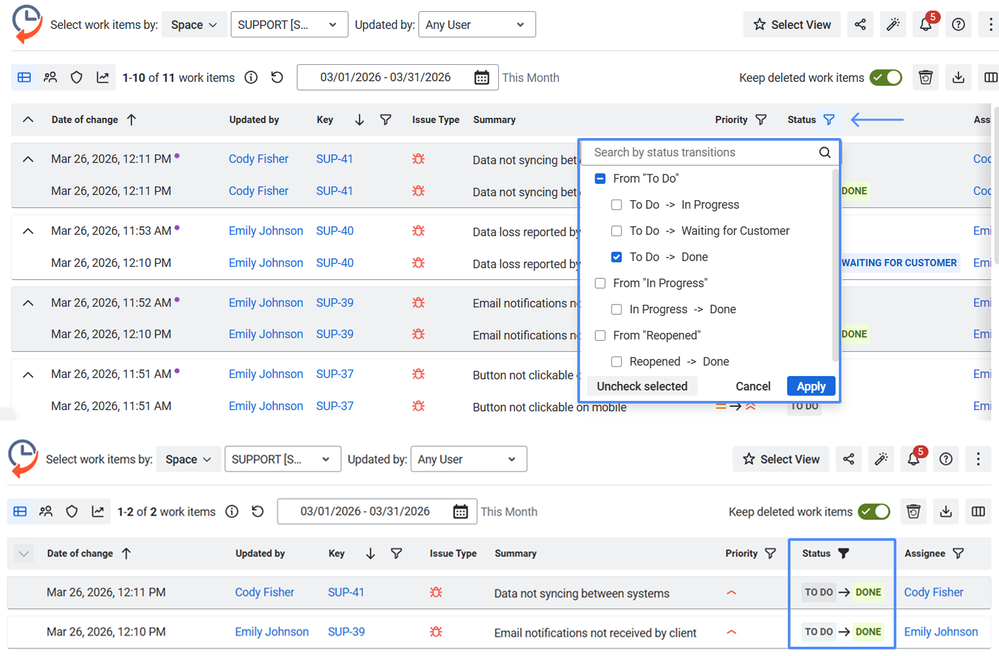The height and width of the screenshot is (656, 999).
Task: Click the share icon
Action: pos(860,24)
